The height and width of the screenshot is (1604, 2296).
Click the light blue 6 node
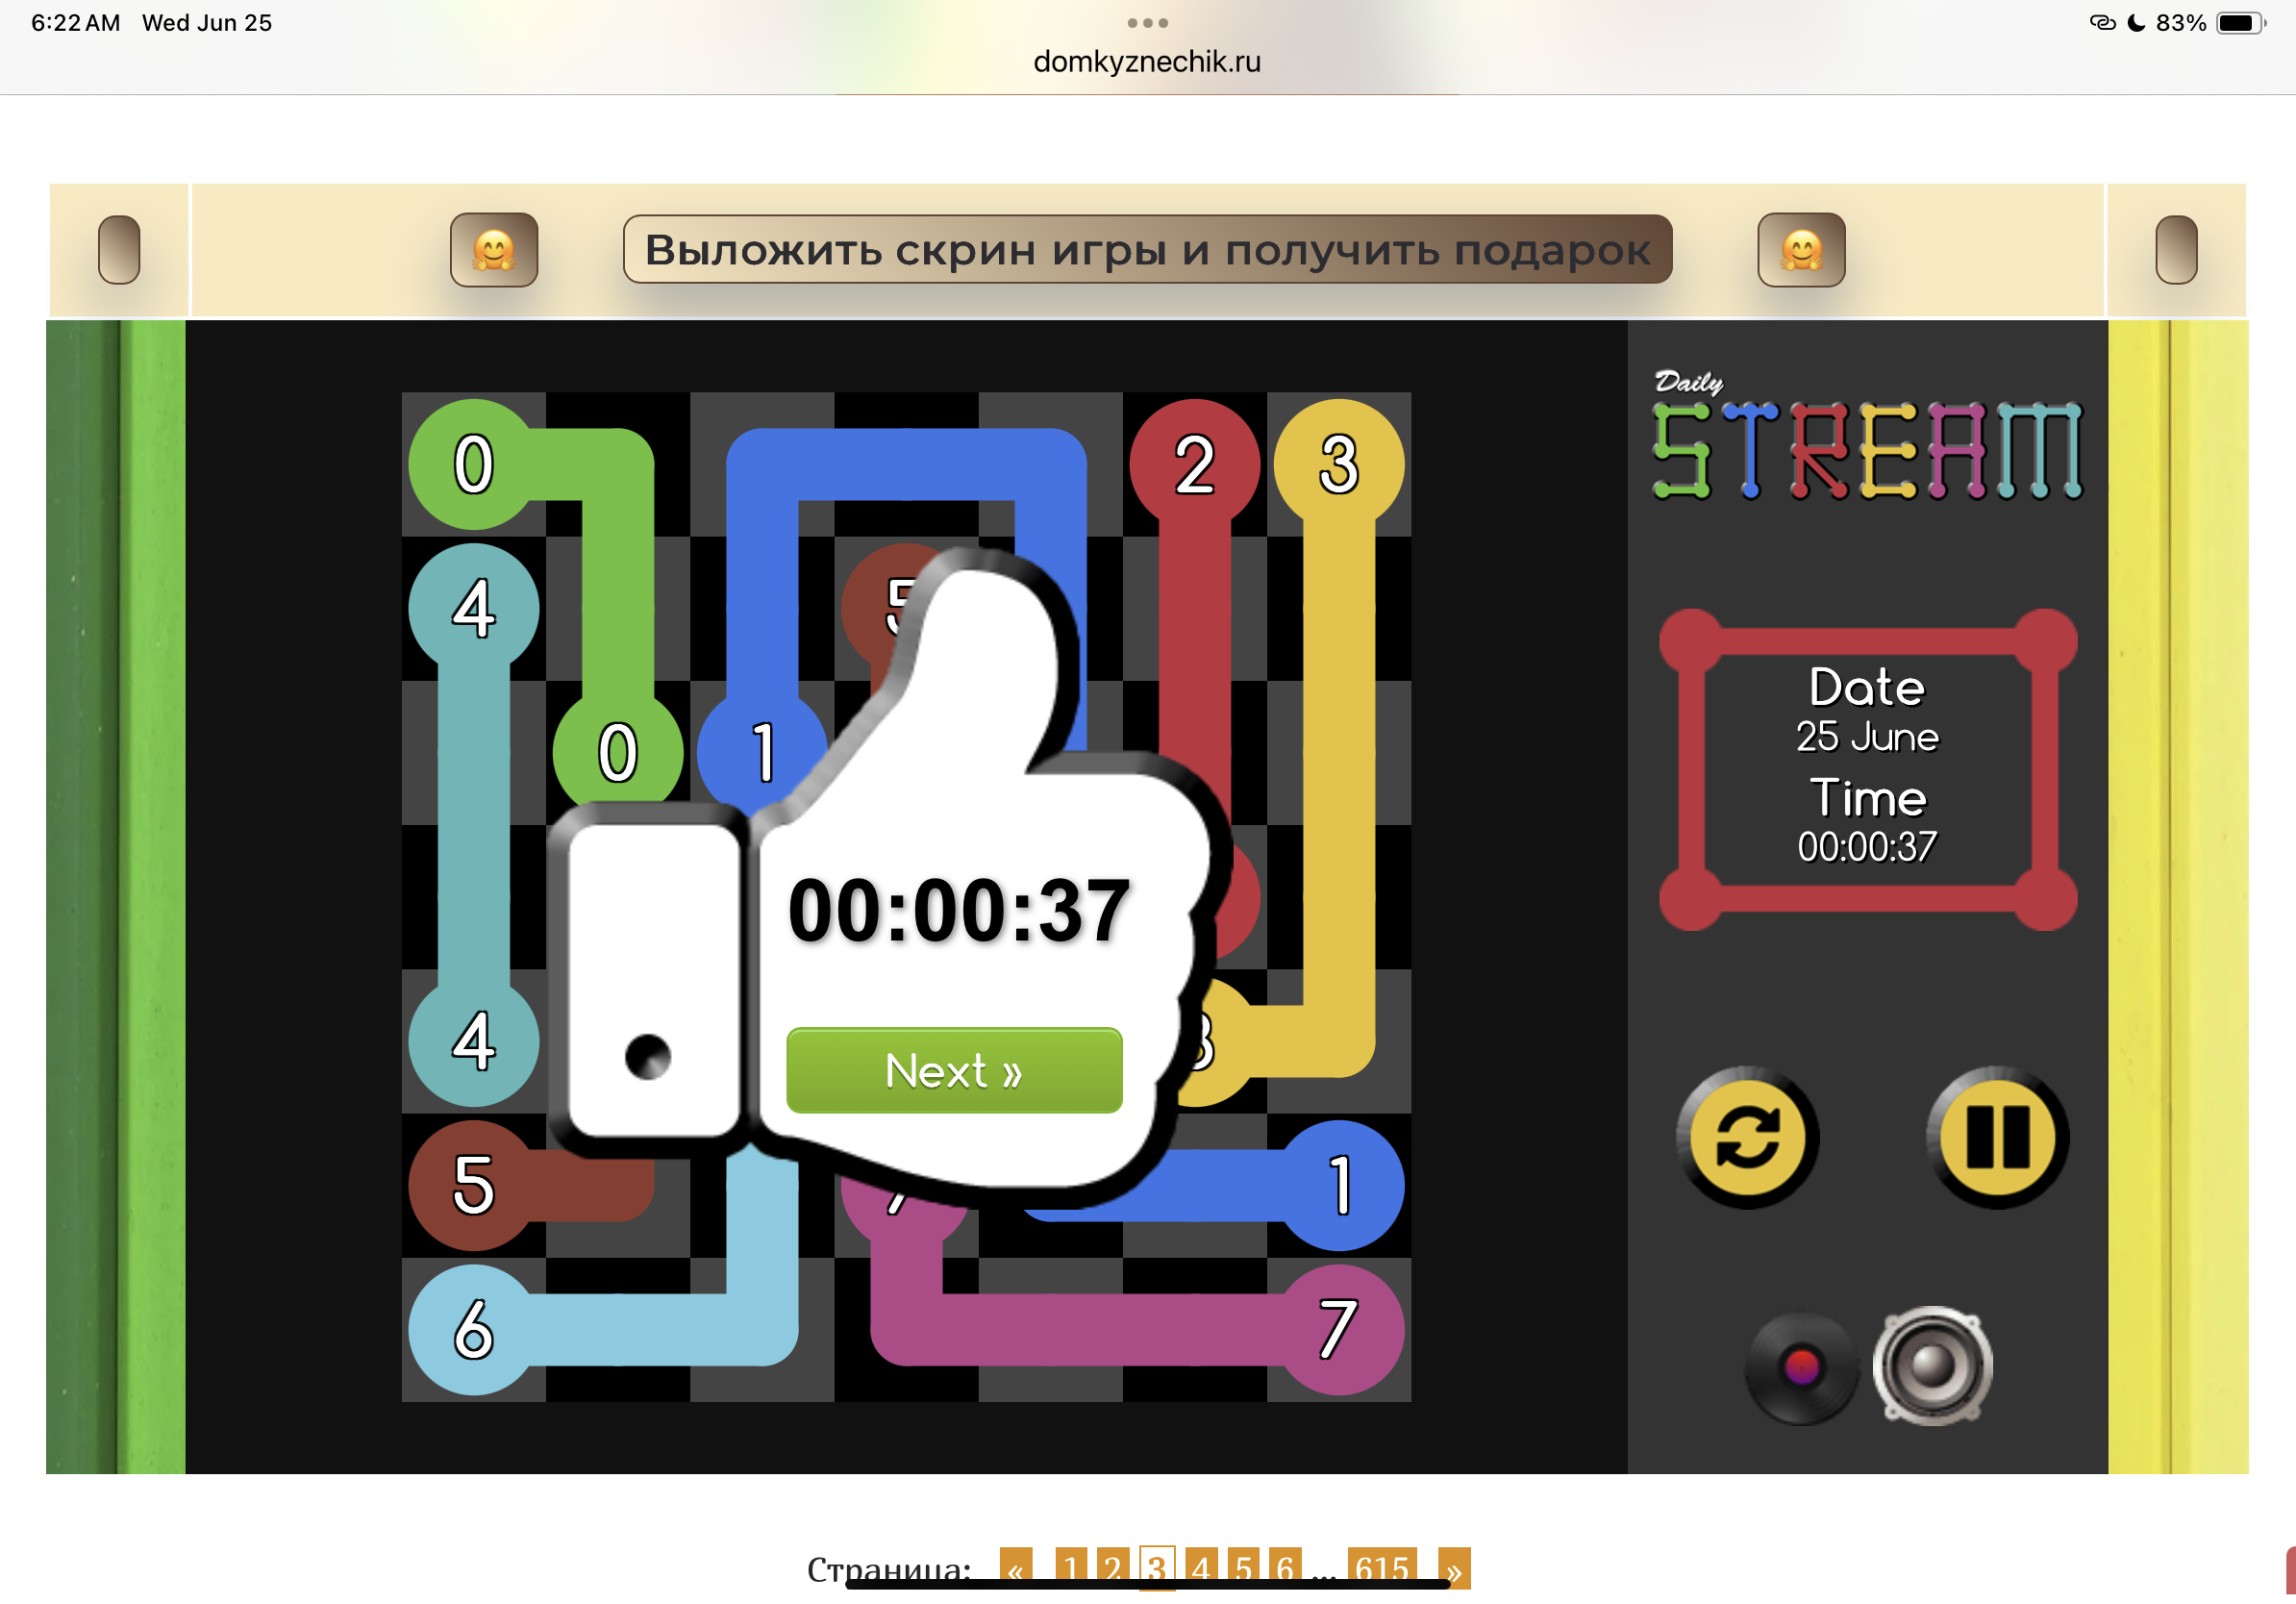[x=474, y=1329]
